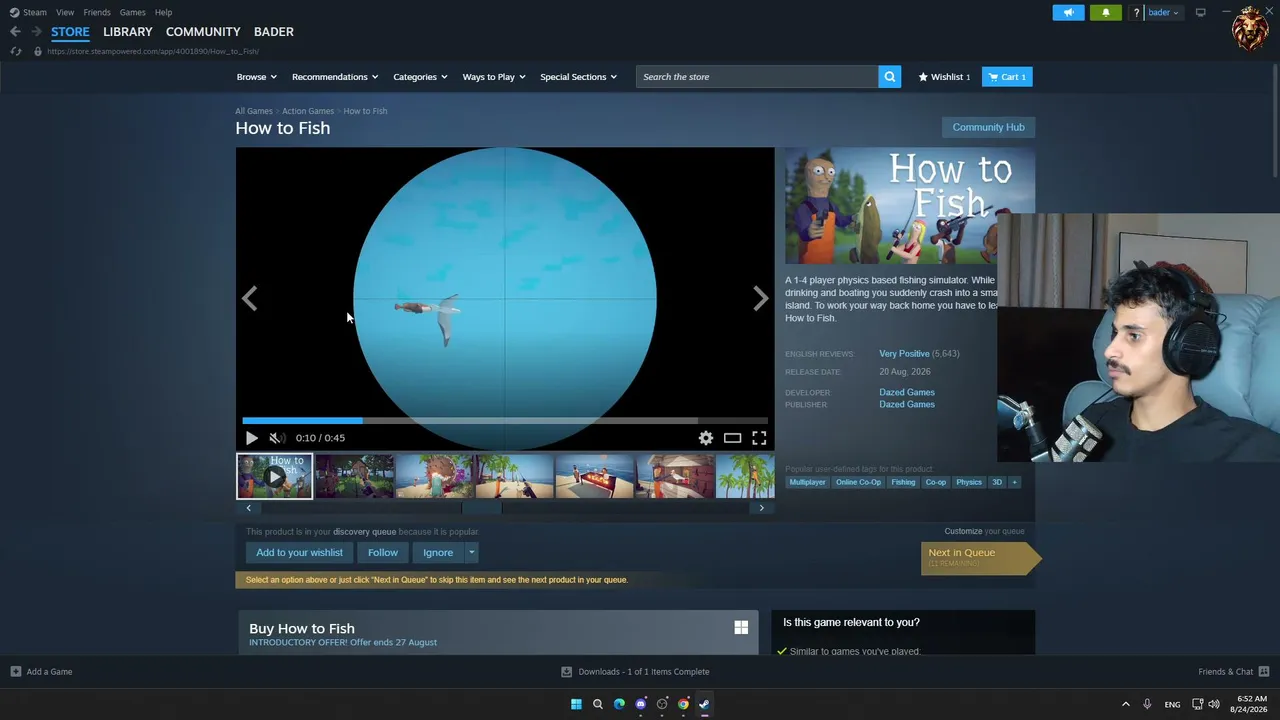Select the How to Fish trailer thumbnail
Viewport: 1280px width, 720px height.
click(274, 476)
